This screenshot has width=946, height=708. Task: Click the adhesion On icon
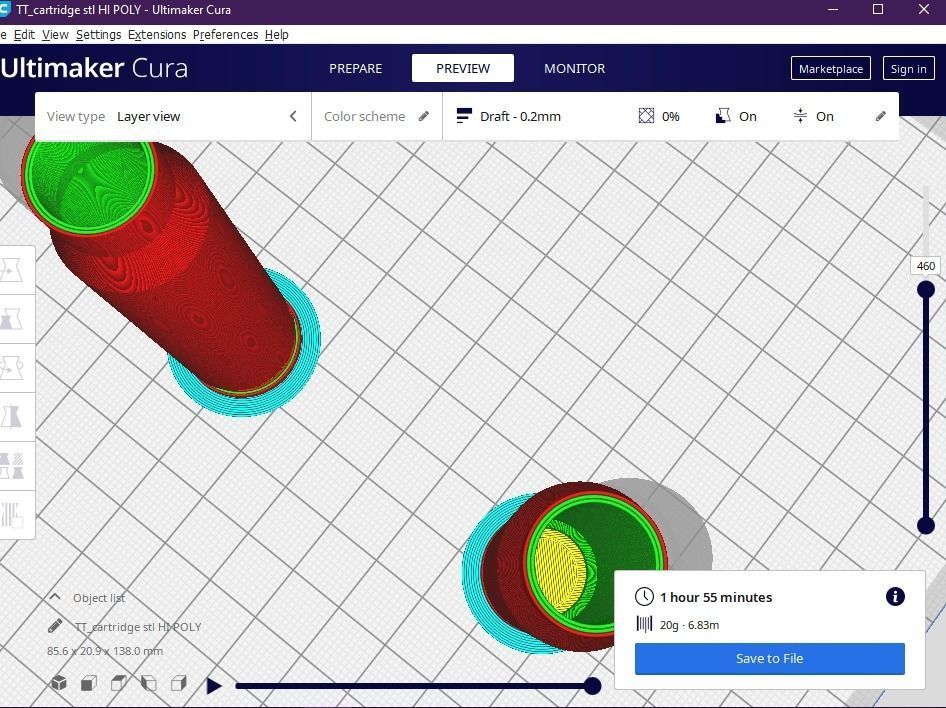coord(800,116)
